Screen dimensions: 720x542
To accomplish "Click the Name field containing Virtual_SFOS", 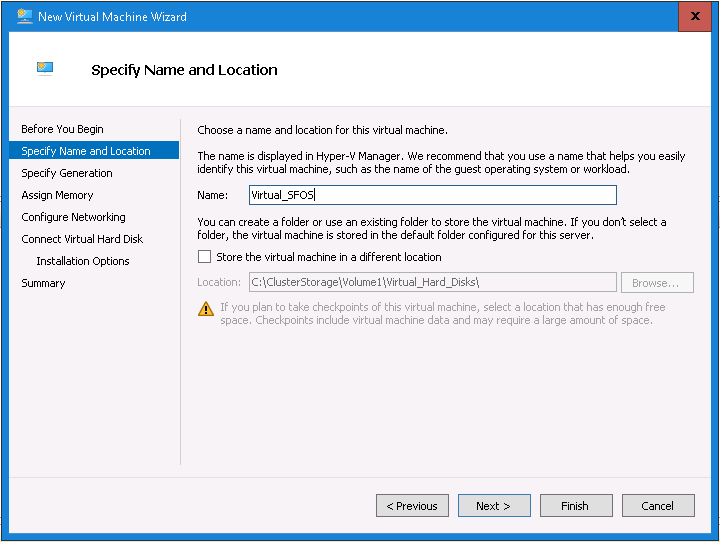I will (x=432, y=195).
